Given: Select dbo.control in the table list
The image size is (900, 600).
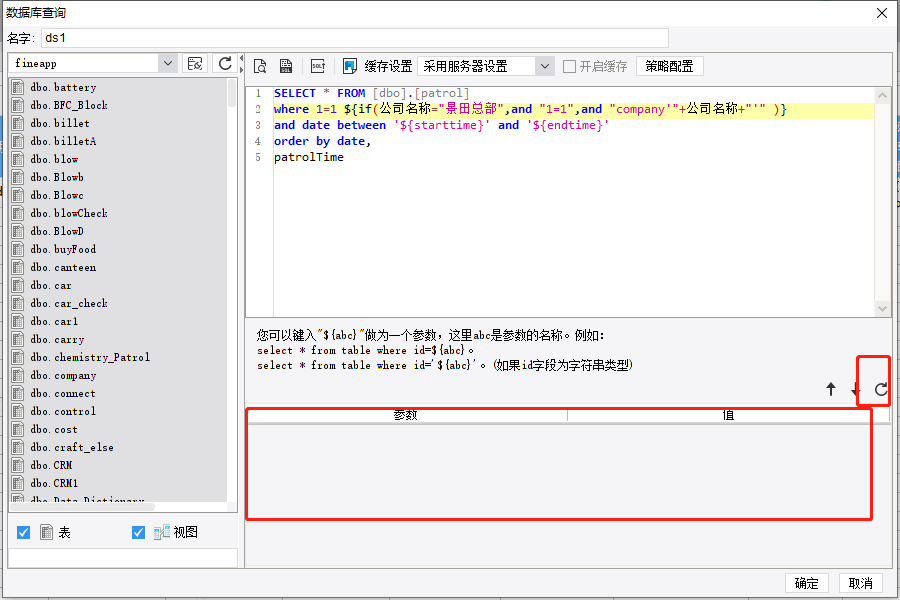Looking at the screenshot, I should click(63, 412).
